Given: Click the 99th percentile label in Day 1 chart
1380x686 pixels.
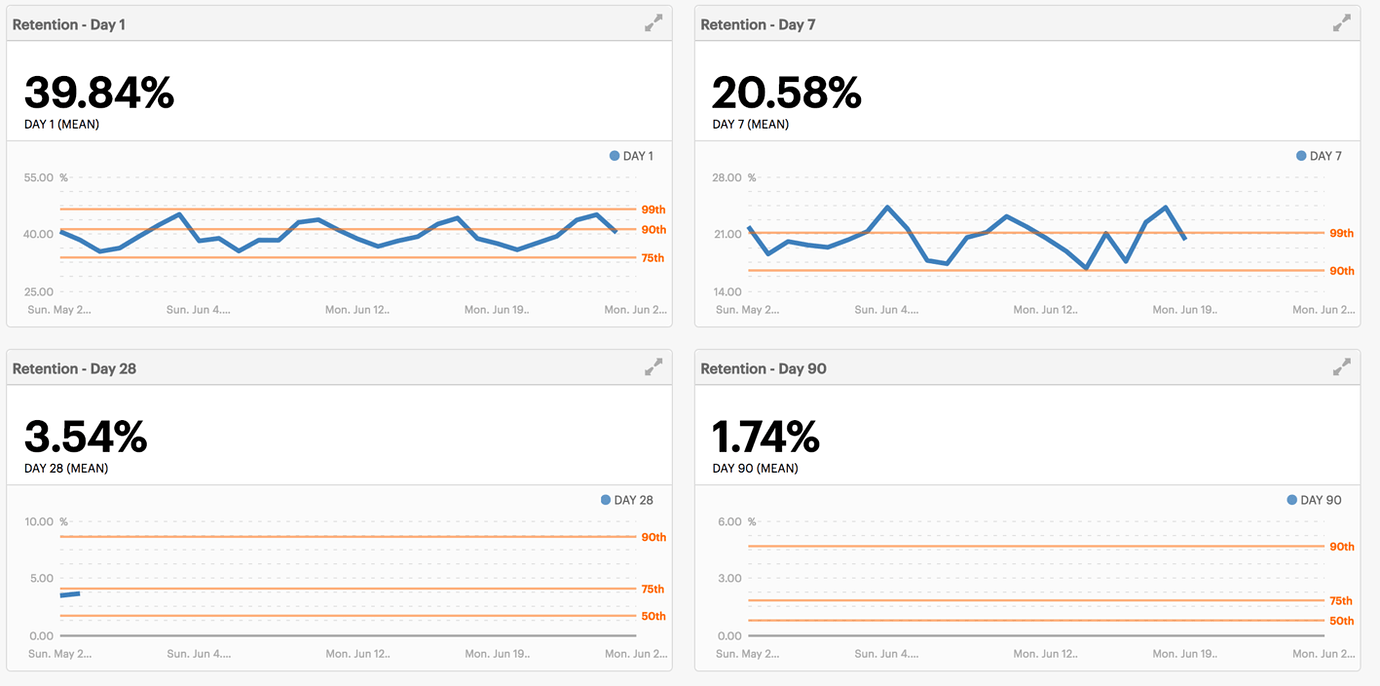Looking at the screenshot, I should [x=653, y=210].
